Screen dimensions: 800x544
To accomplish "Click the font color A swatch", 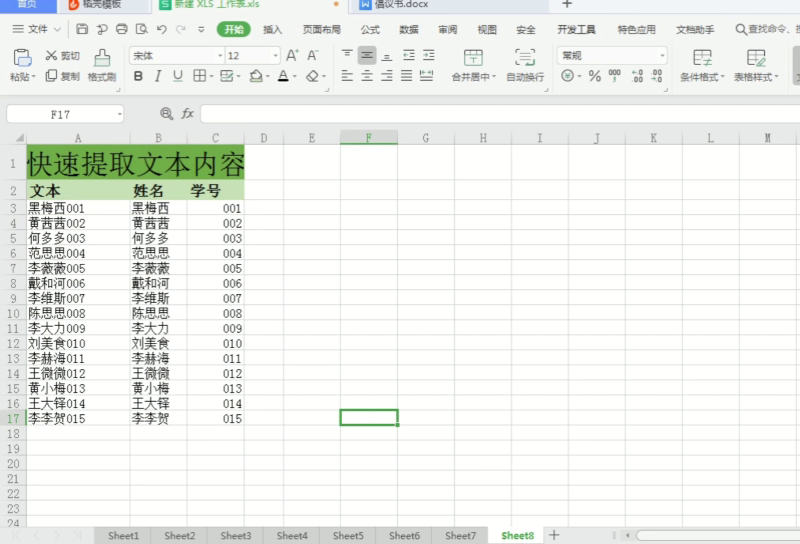I will click(x=283, y=77).
